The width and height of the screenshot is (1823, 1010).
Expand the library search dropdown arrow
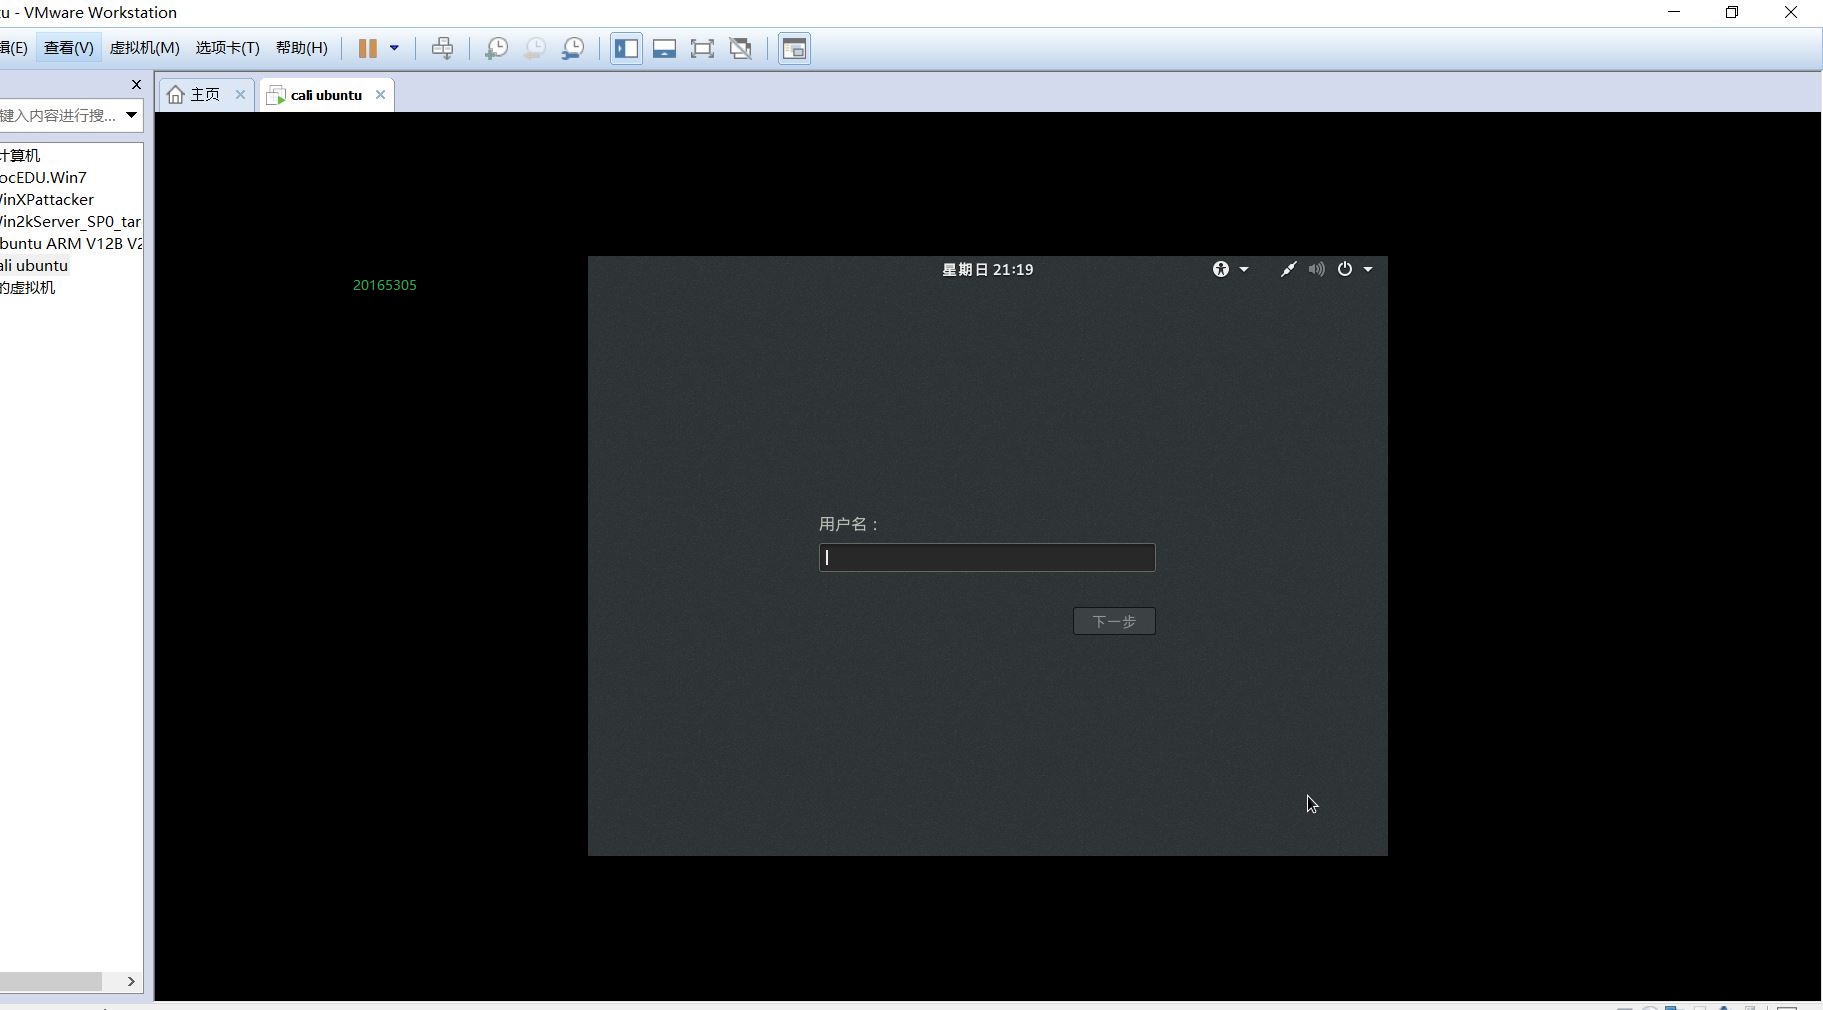[131, 115]
